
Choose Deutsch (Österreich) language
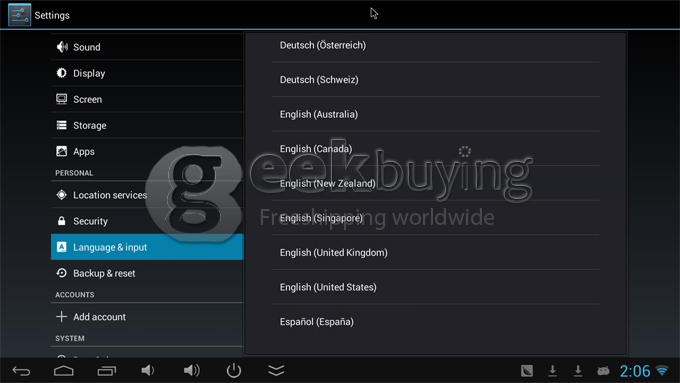[x=435, y=45]
